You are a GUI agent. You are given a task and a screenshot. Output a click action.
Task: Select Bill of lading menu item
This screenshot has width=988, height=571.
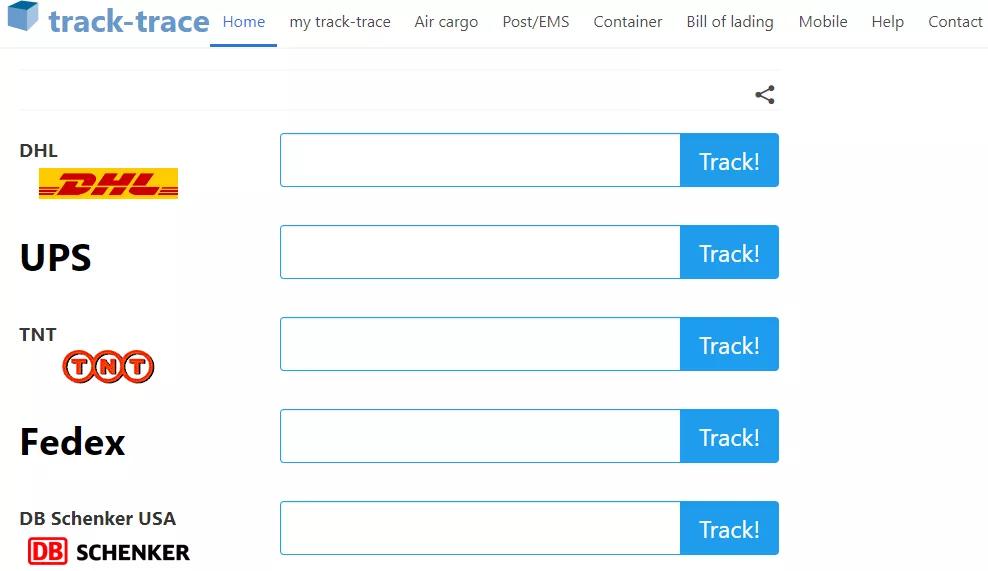pos(730,22)
